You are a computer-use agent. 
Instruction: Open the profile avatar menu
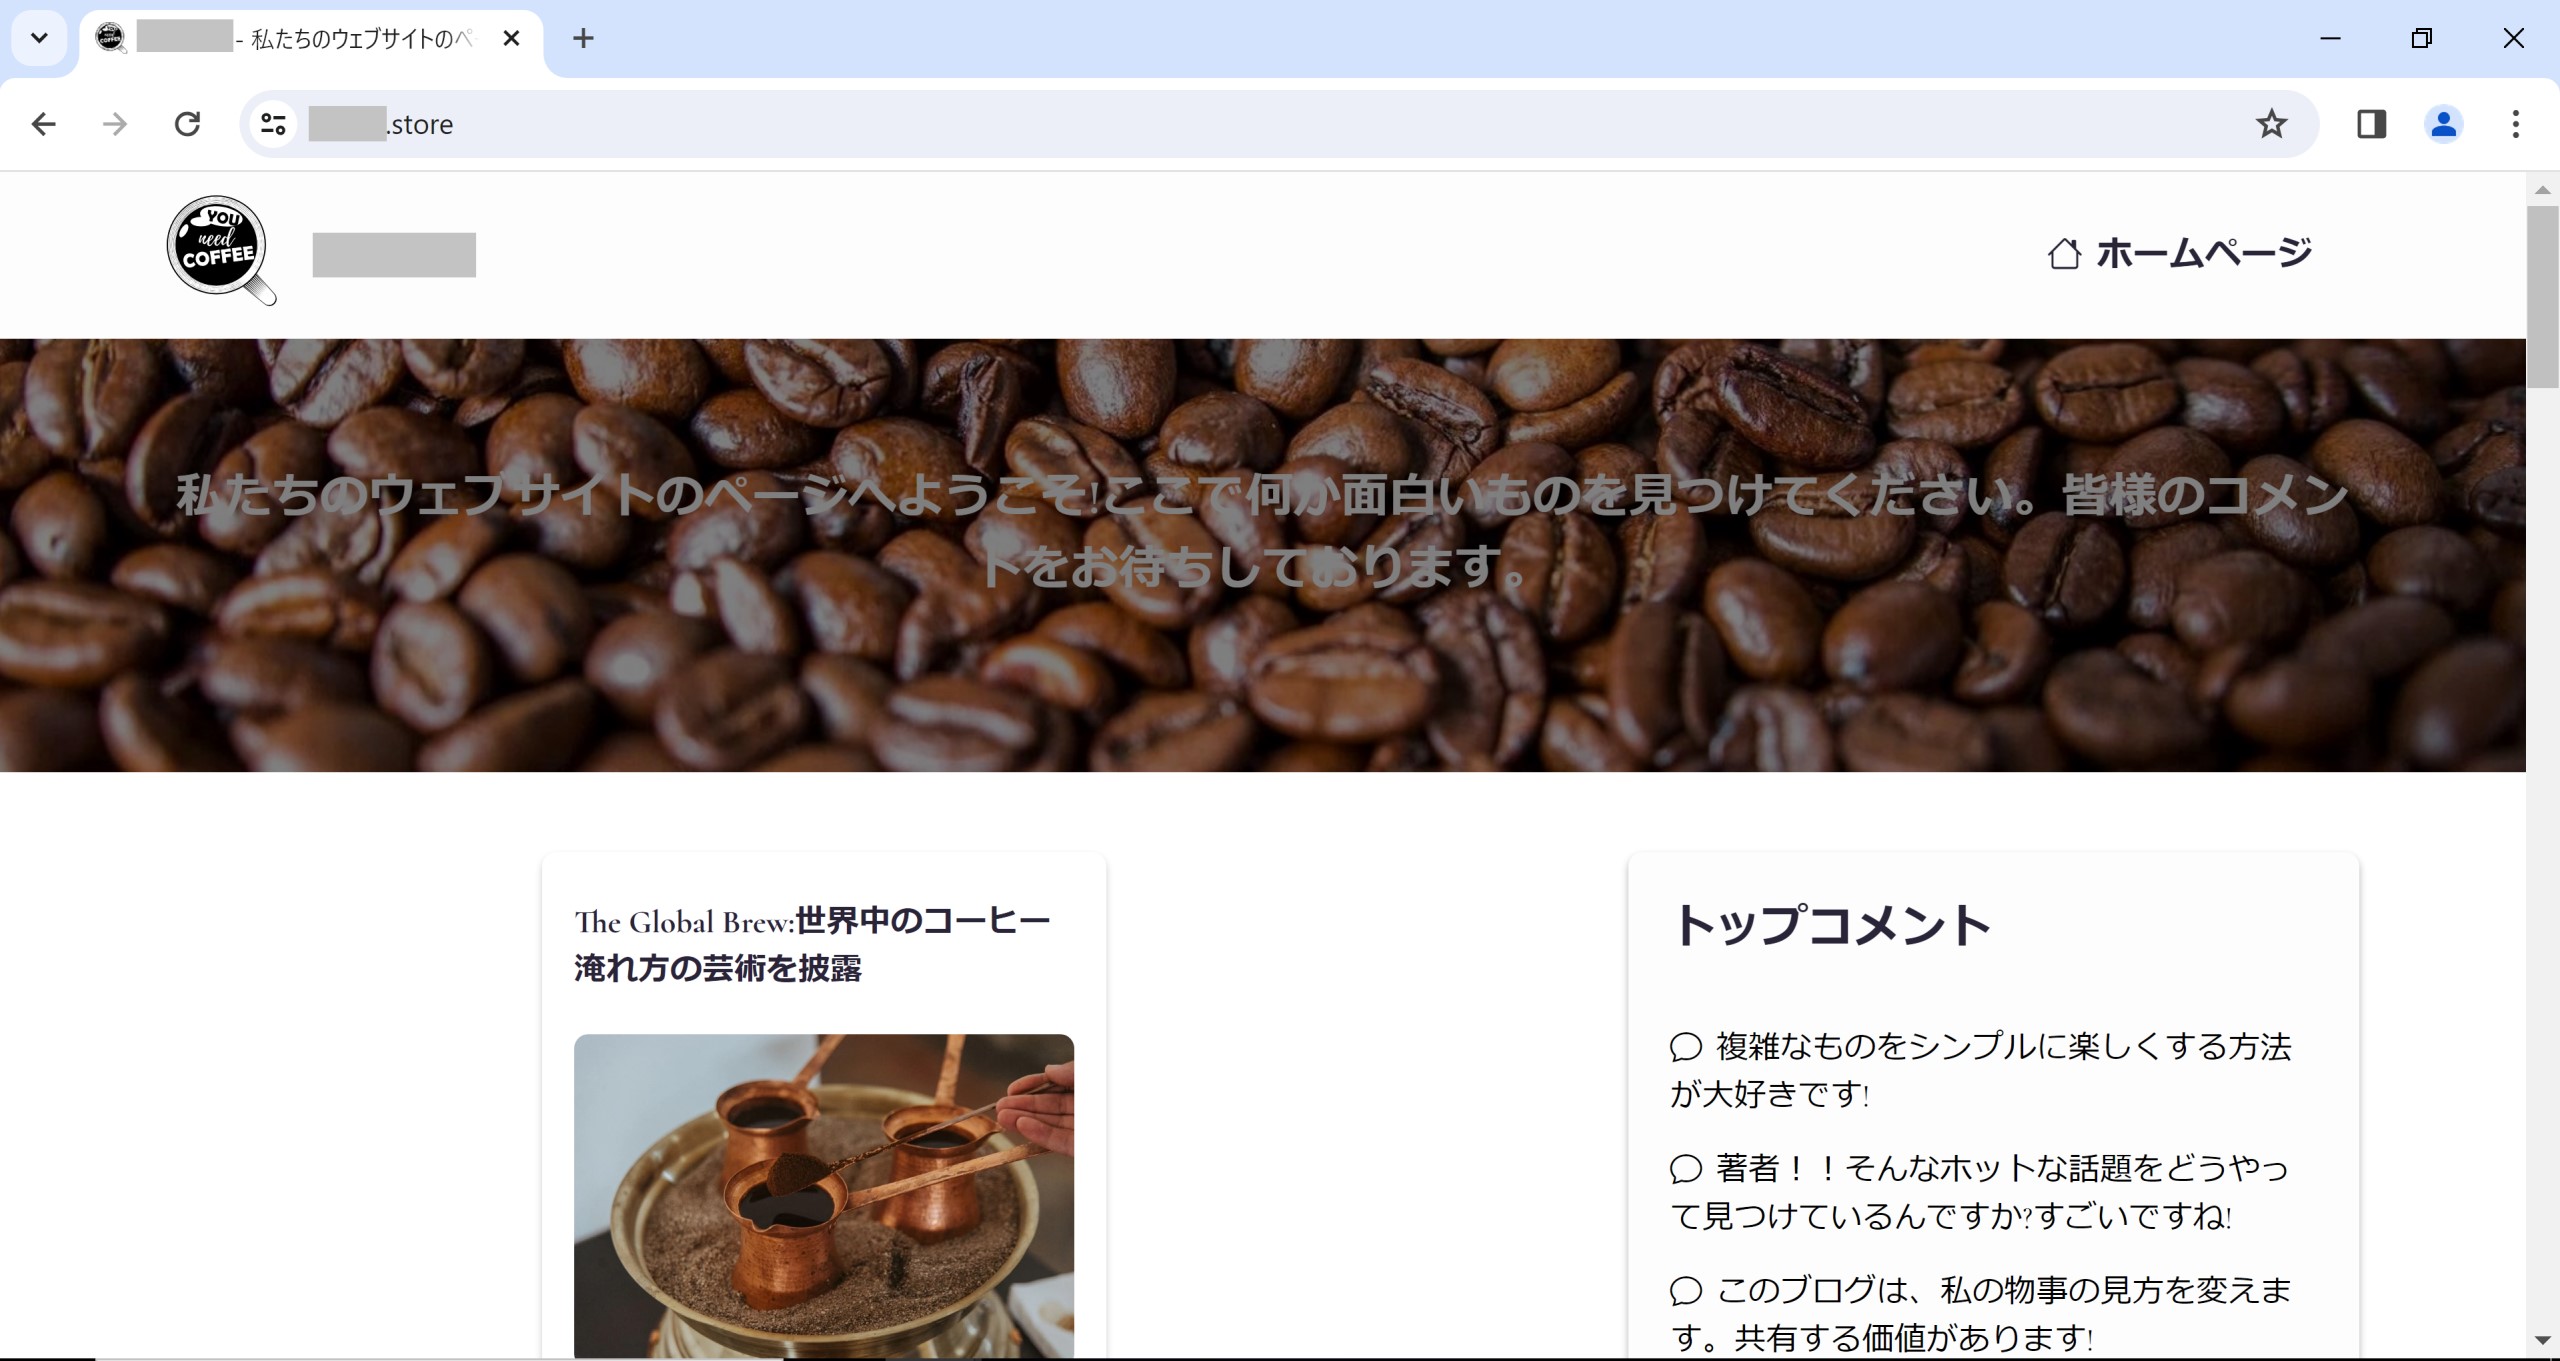[x=2443, y=124]
